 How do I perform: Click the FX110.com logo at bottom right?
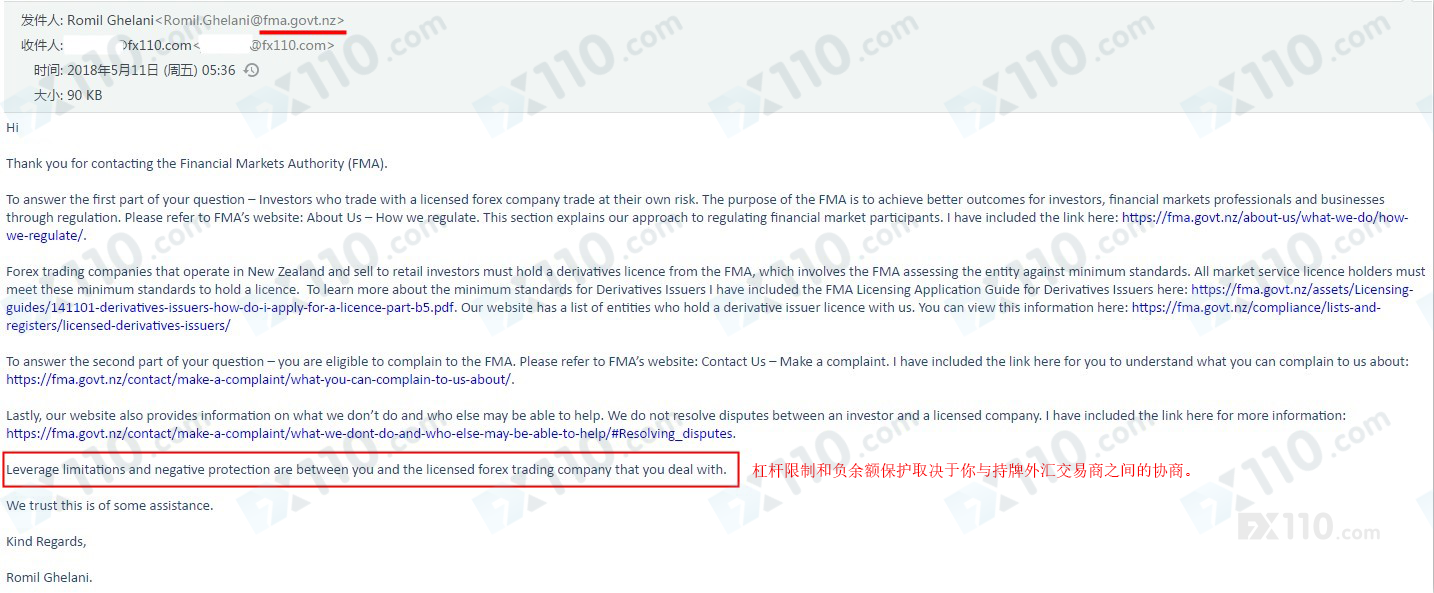(1308, 527)
